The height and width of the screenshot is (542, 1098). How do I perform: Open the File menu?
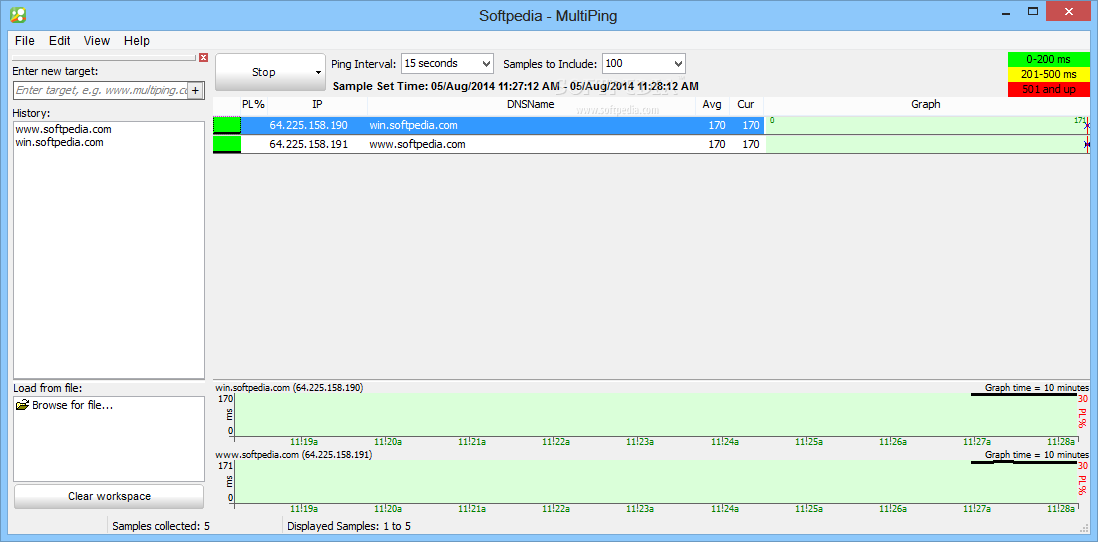(x=25, y=41)
